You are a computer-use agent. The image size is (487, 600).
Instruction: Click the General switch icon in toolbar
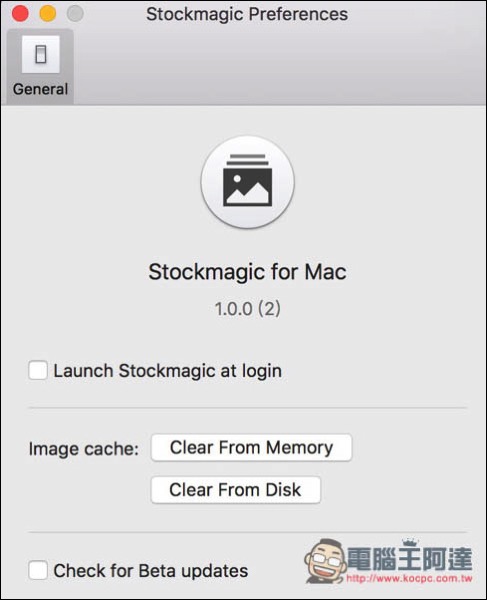[41, 54]
